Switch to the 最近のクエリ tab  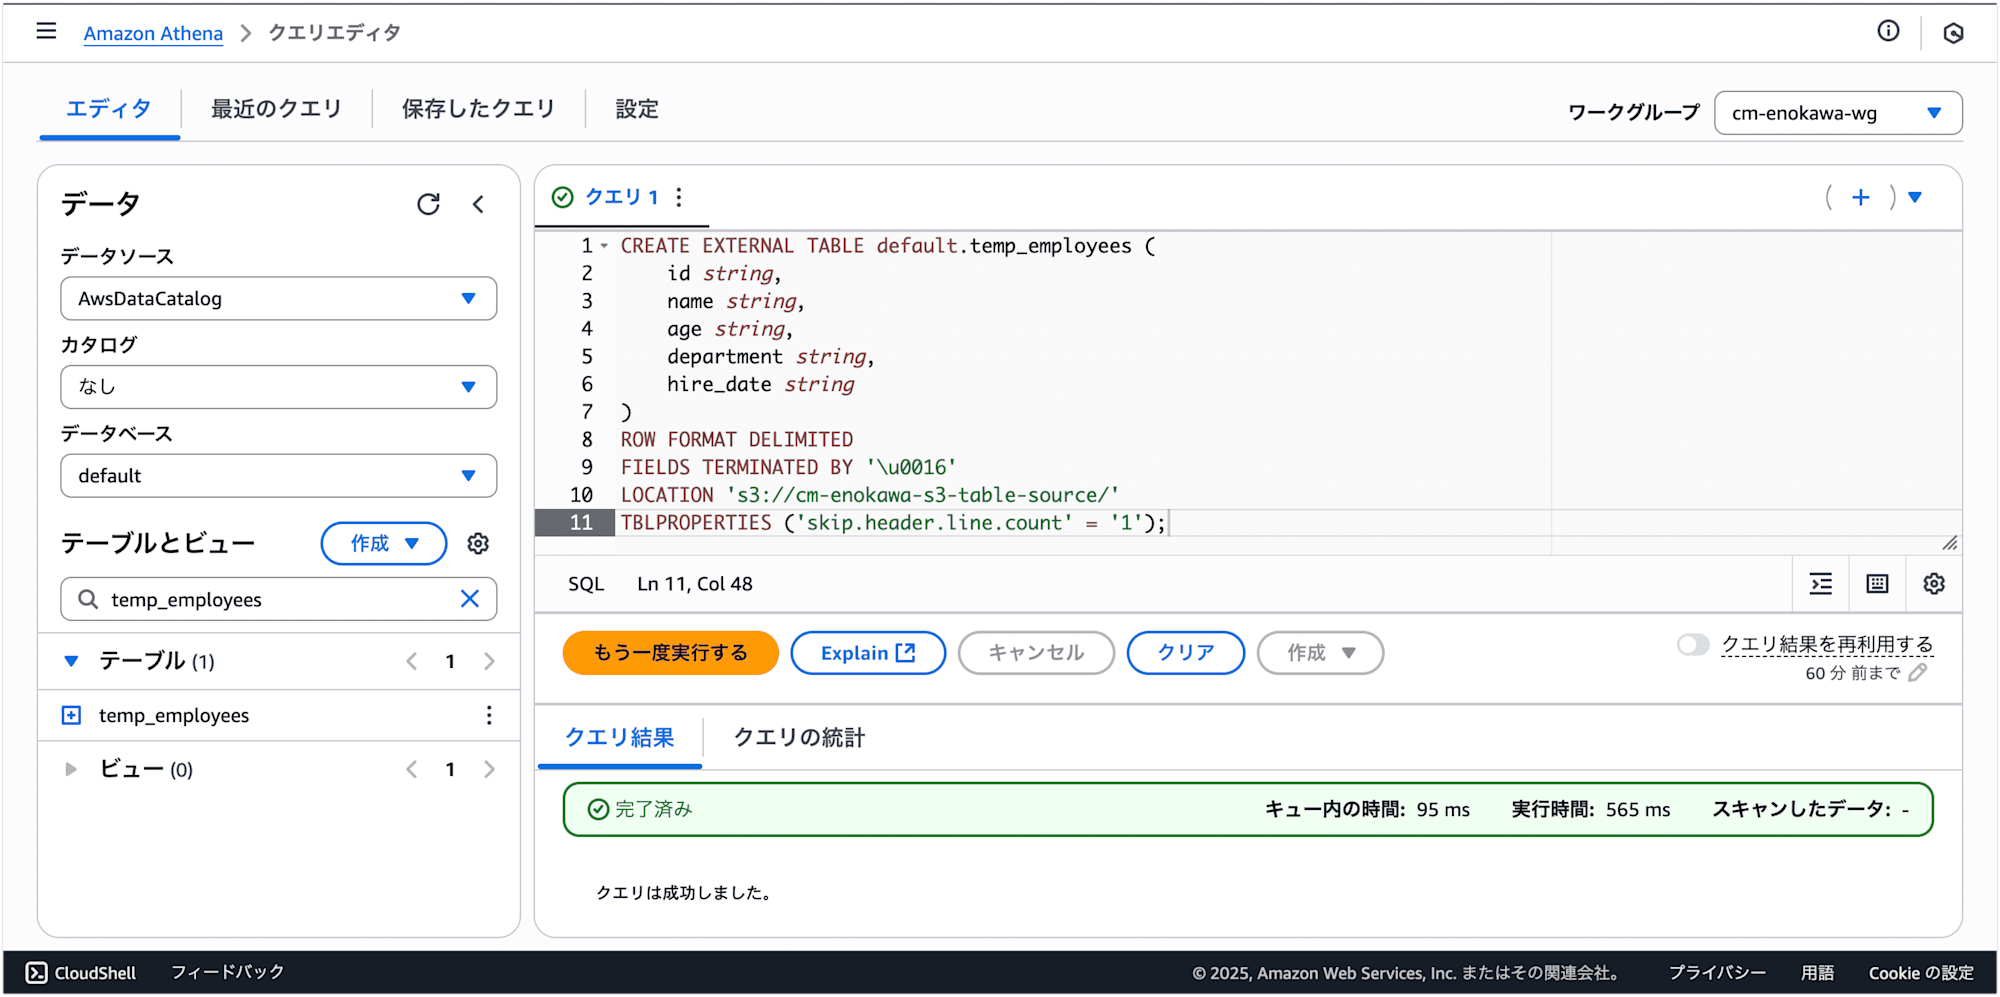point(277,109)
